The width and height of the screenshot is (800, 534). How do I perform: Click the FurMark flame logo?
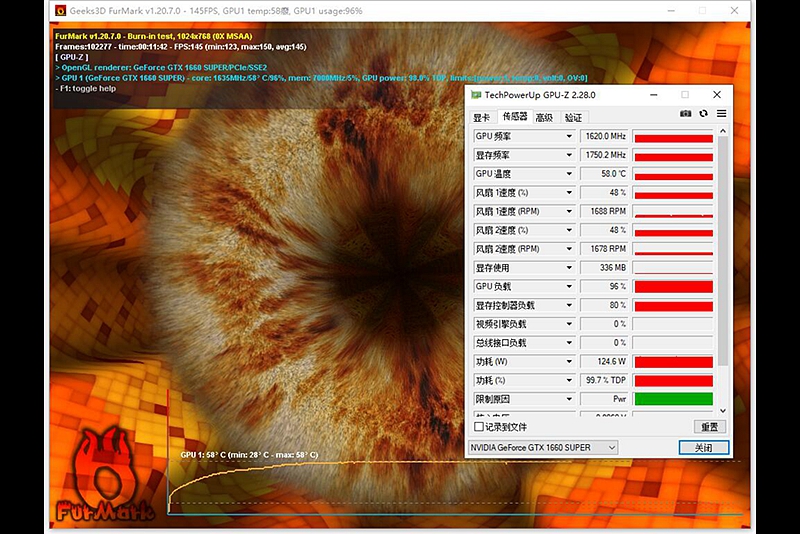pyautogui.click(x=104, y=475)
